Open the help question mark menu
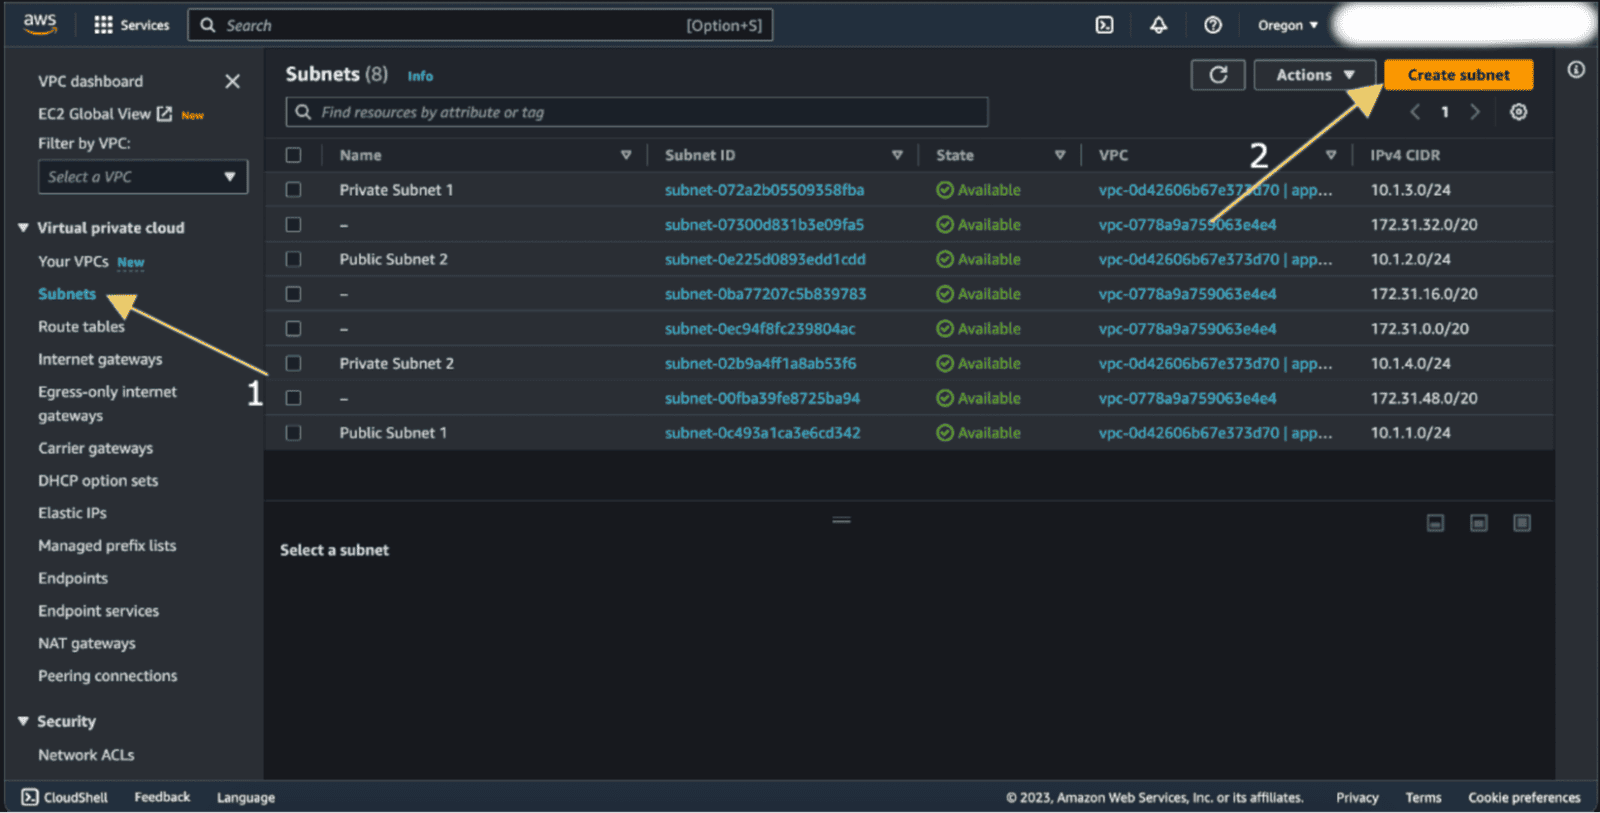 tap(1212, 25)
